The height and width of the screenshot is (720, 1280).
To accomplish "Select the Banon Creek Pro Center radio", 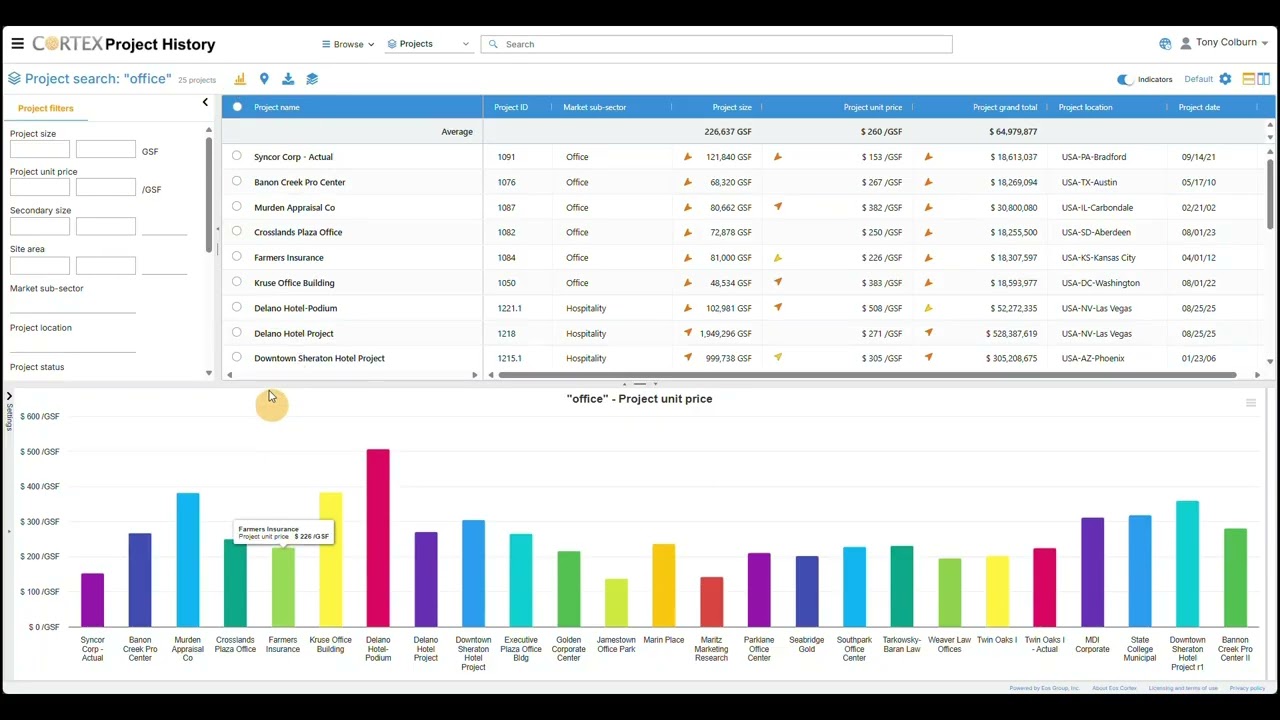I will (237, 181).
